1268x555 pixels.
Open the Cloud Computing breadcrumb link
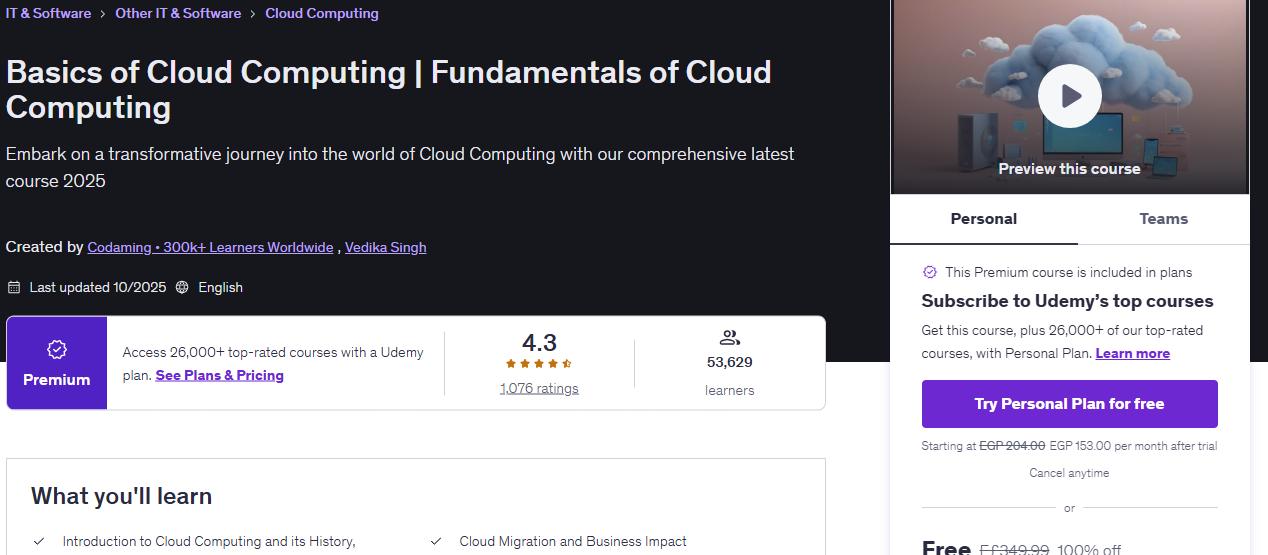(x=322, y=13)
